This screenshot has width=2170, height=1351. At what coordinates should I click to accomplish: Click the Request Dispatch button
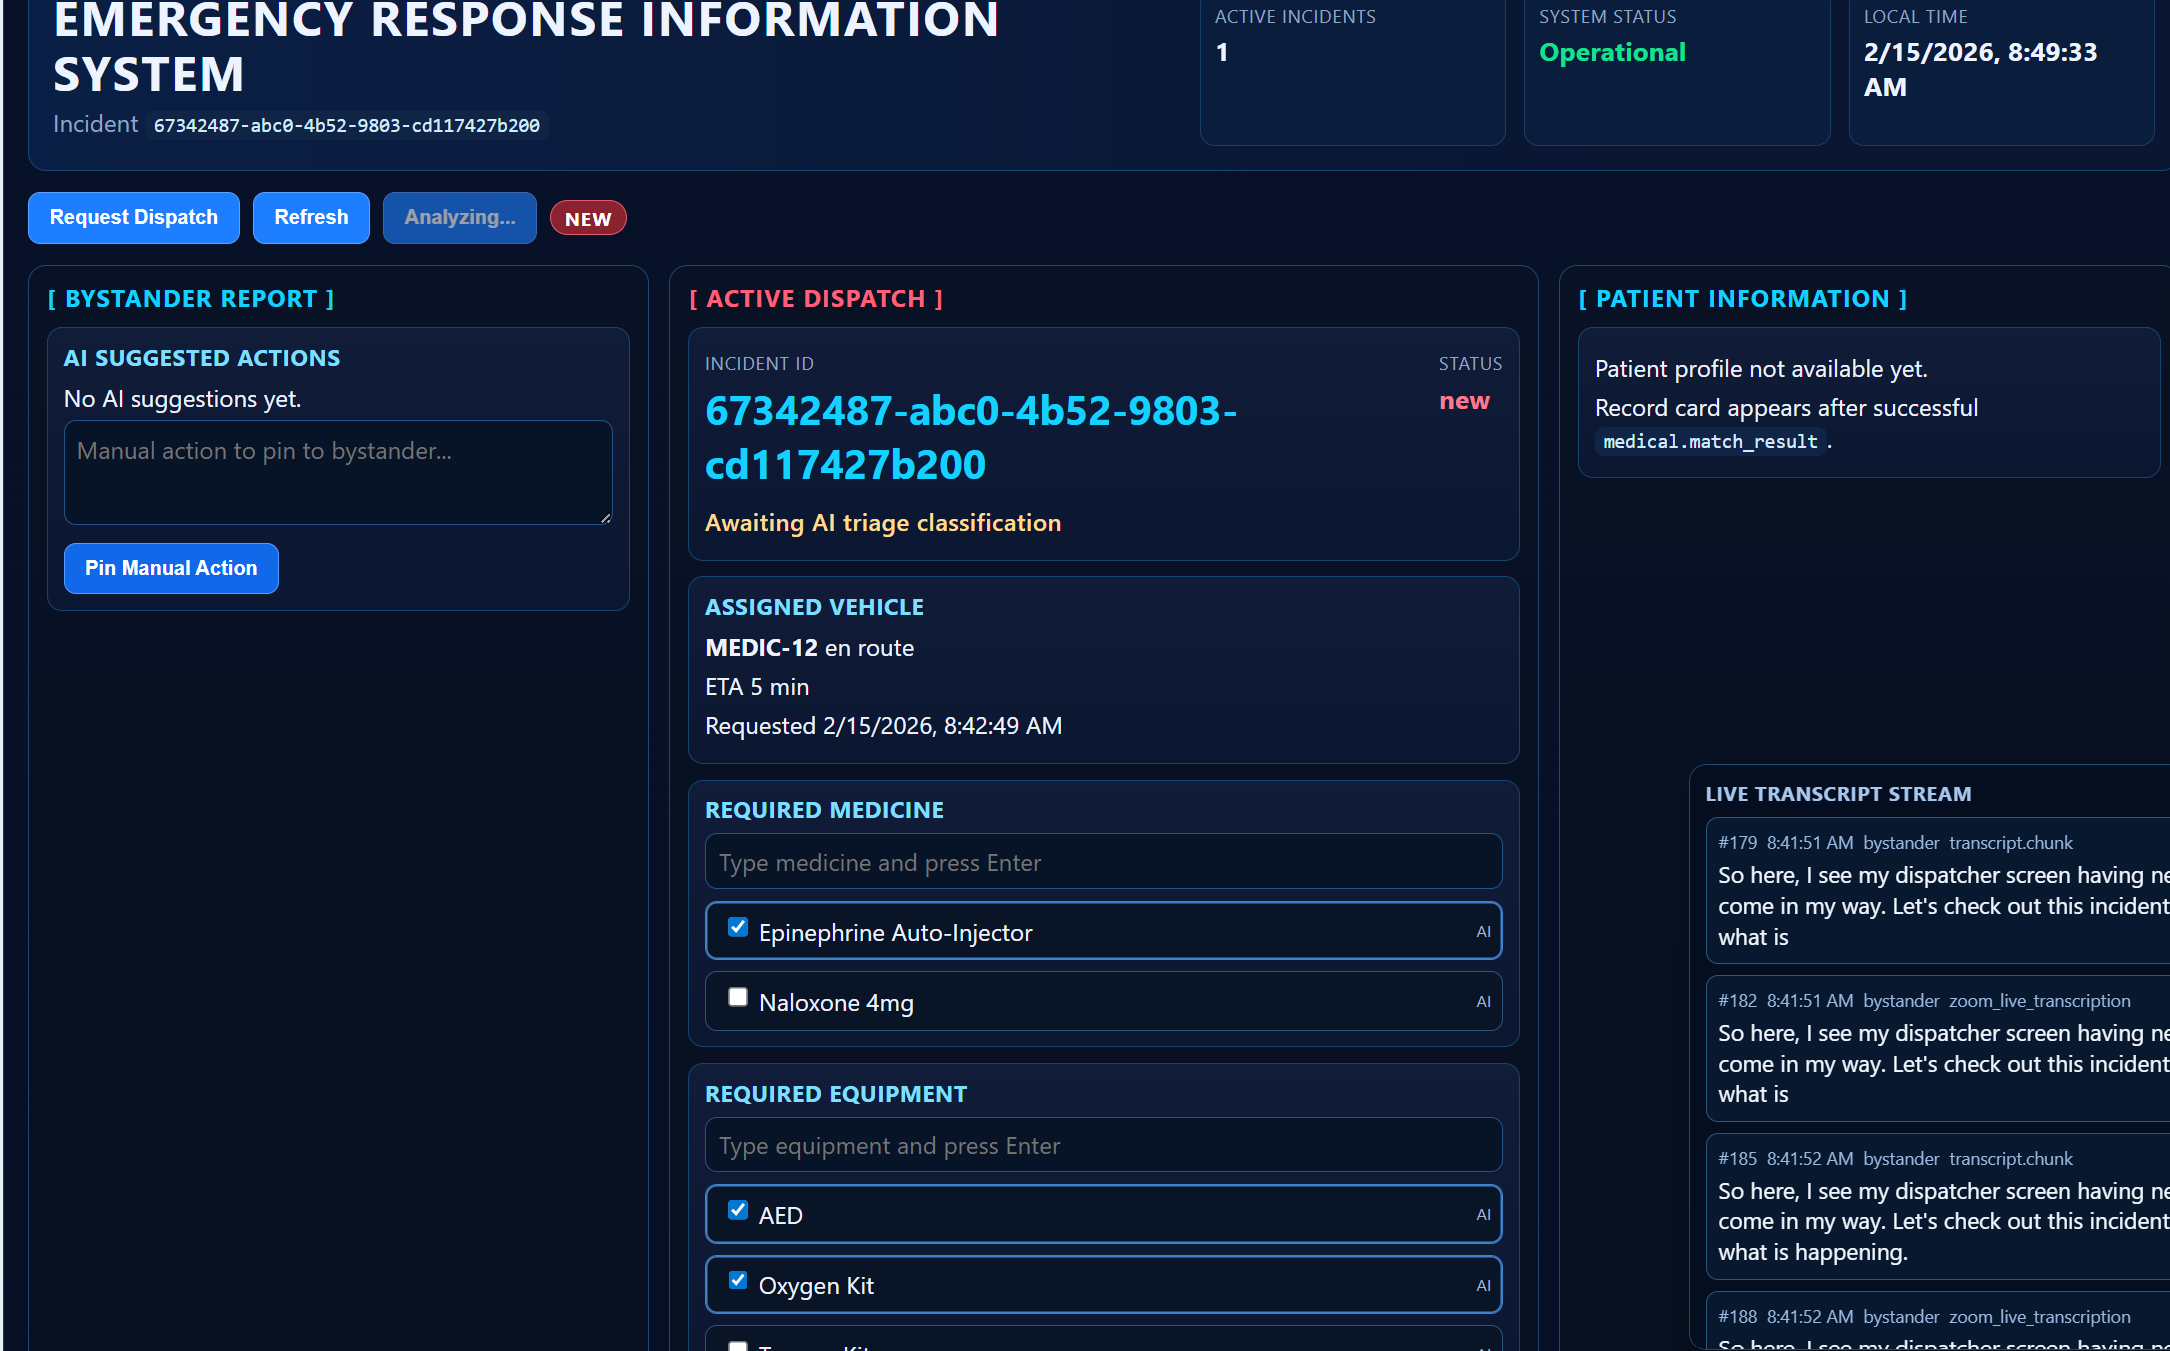click(x=133, y=218)
